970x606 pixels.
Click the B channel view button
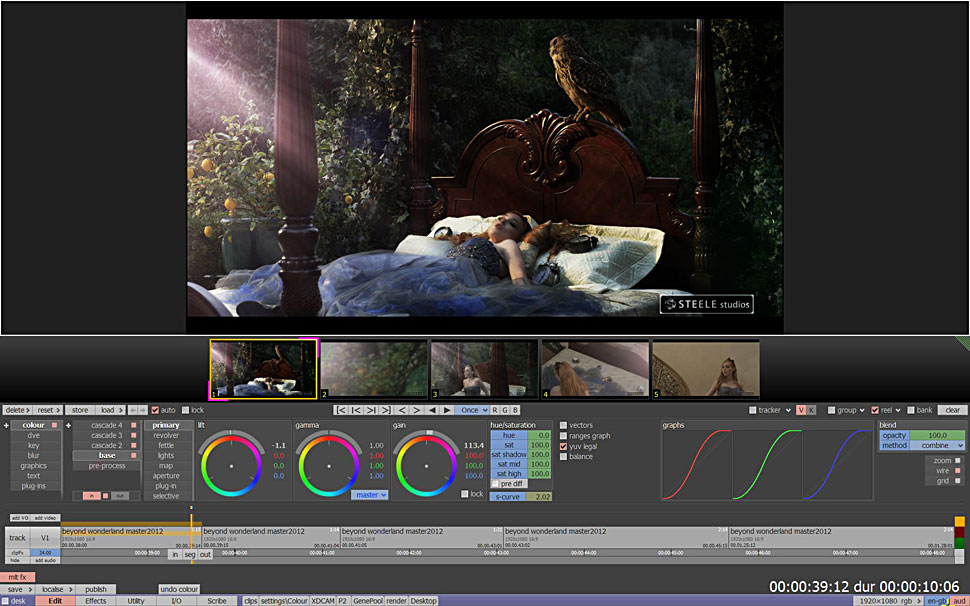pos(515,410)
